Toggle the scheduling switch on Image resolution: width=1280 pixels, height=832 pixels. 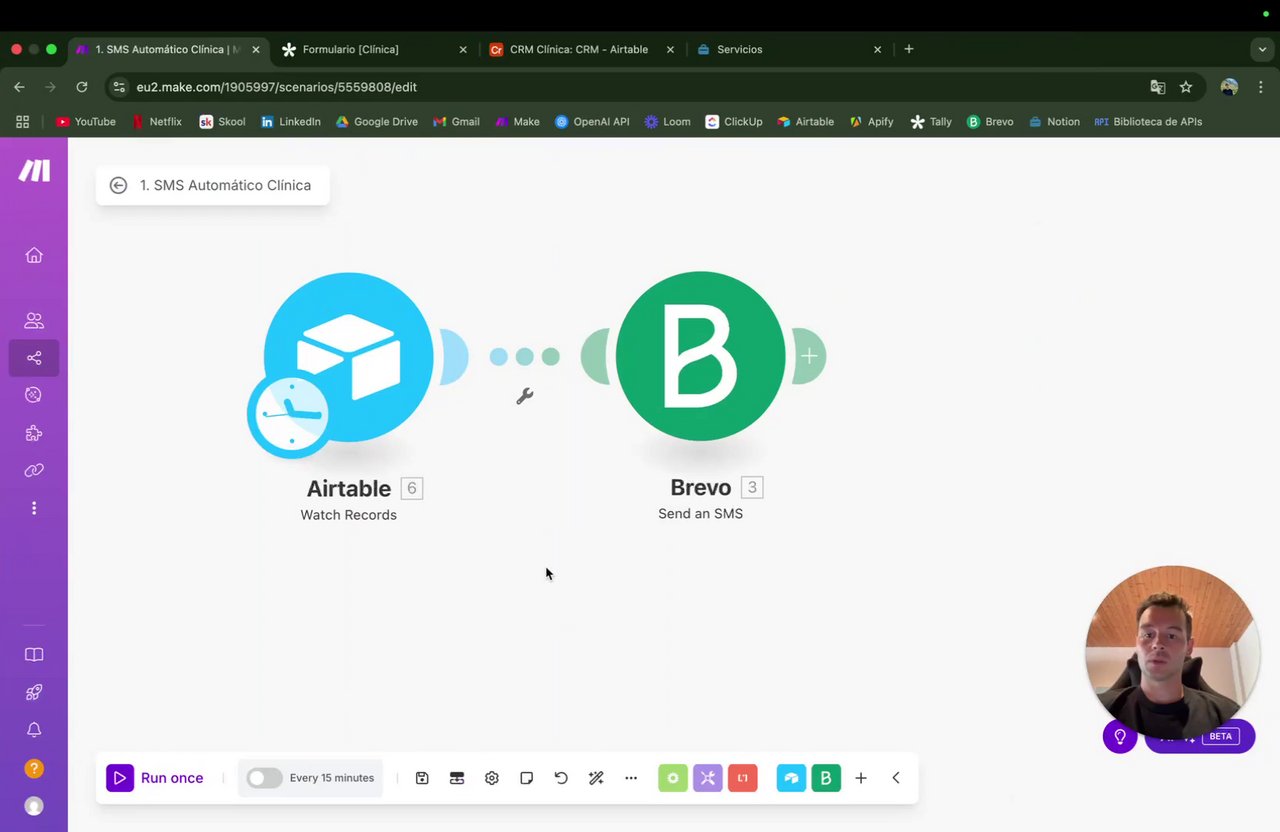pos(264,778)
